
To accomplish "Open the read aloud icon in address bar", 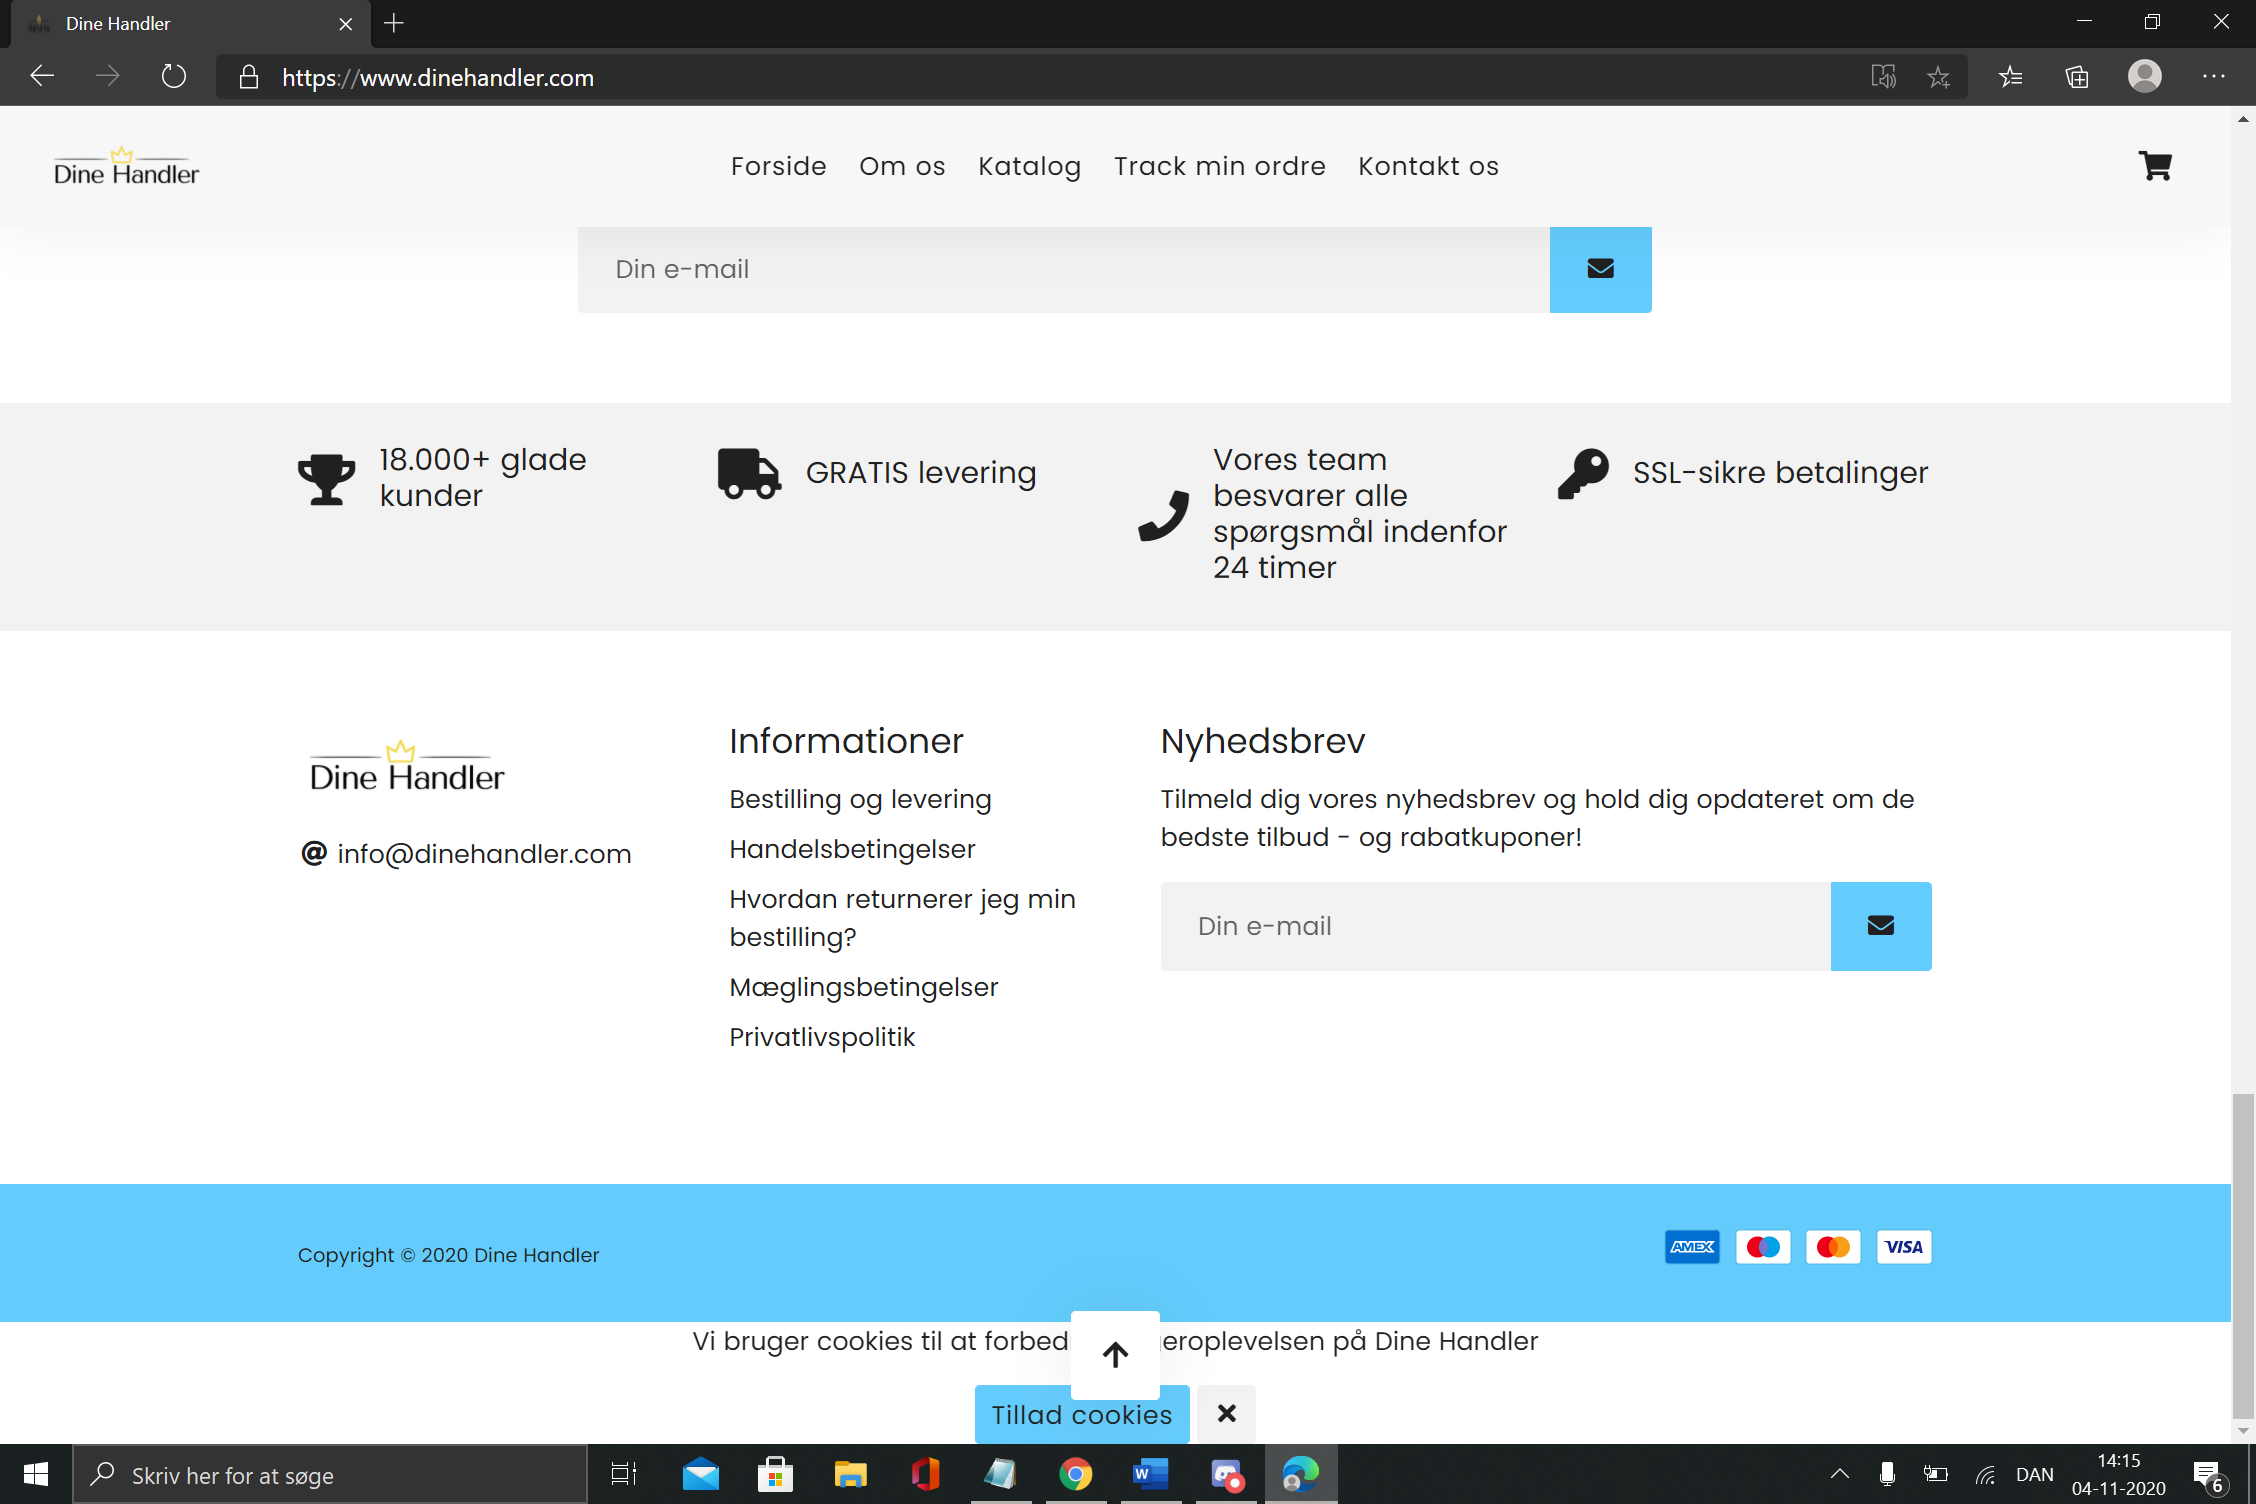I will pyautogui.click(x=1883, y=77).
